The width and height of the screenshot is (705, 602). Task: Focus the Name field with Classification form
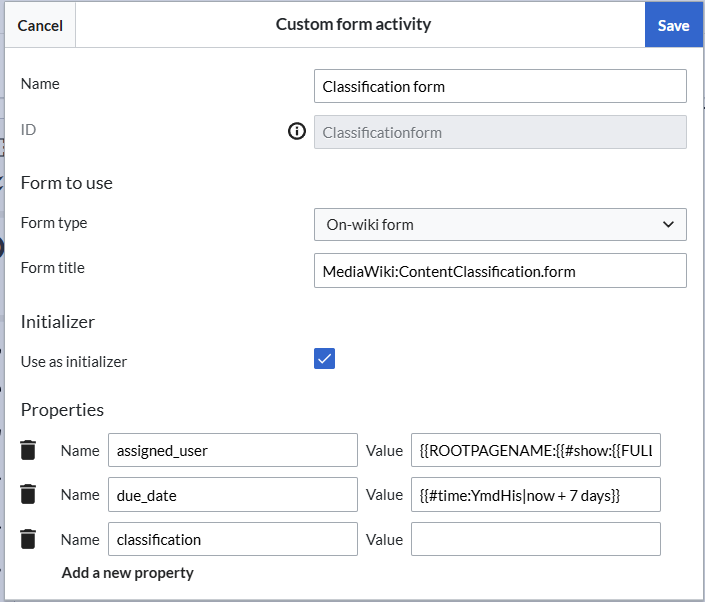500,86
